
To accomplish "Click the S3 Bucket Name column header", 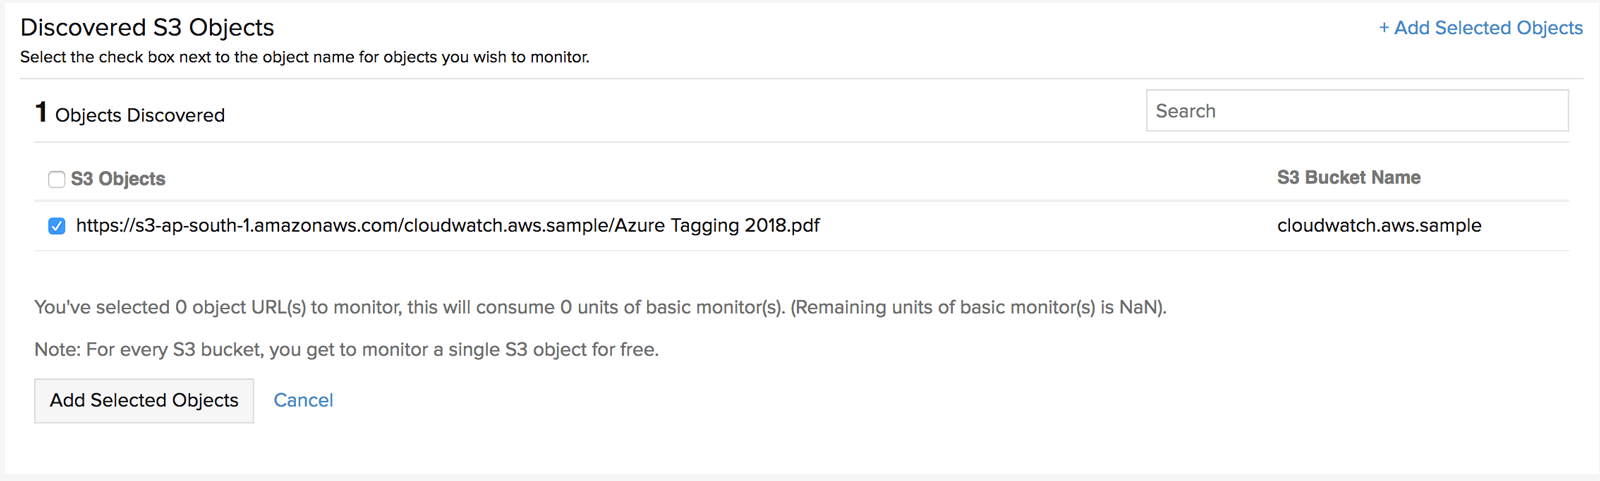I will point(1348,177).
